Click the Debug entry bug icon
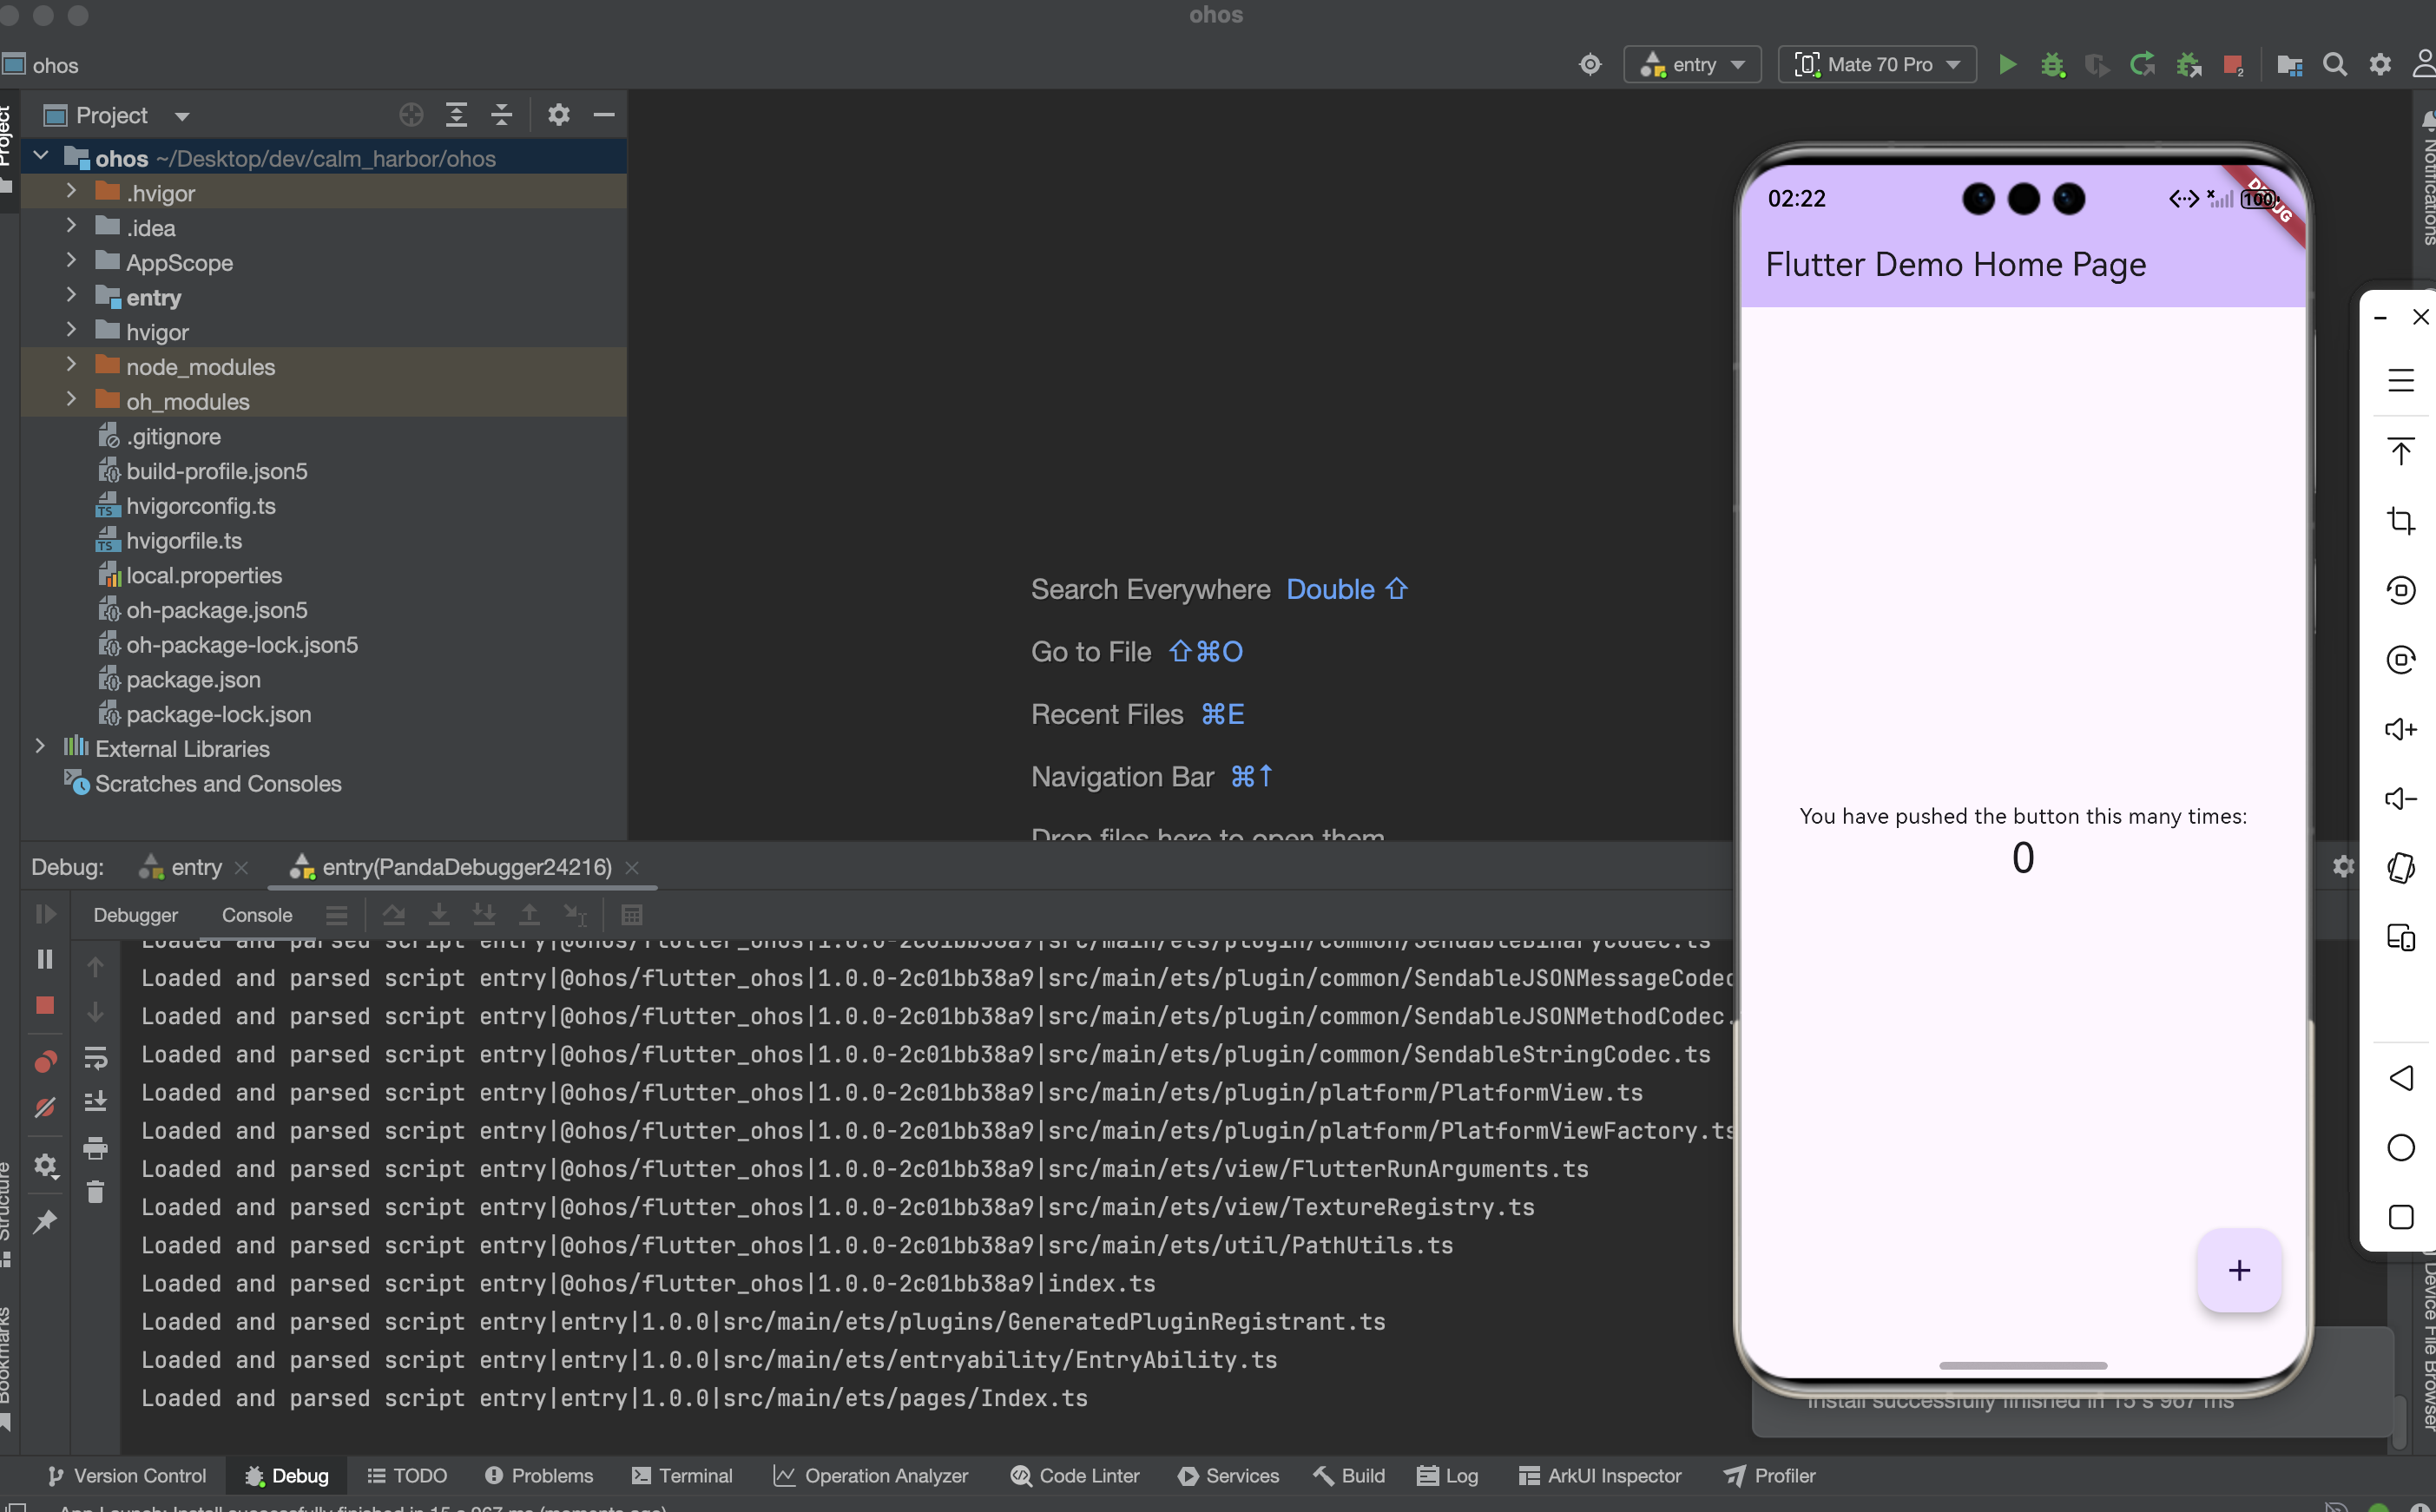 tap(2052, 65)
